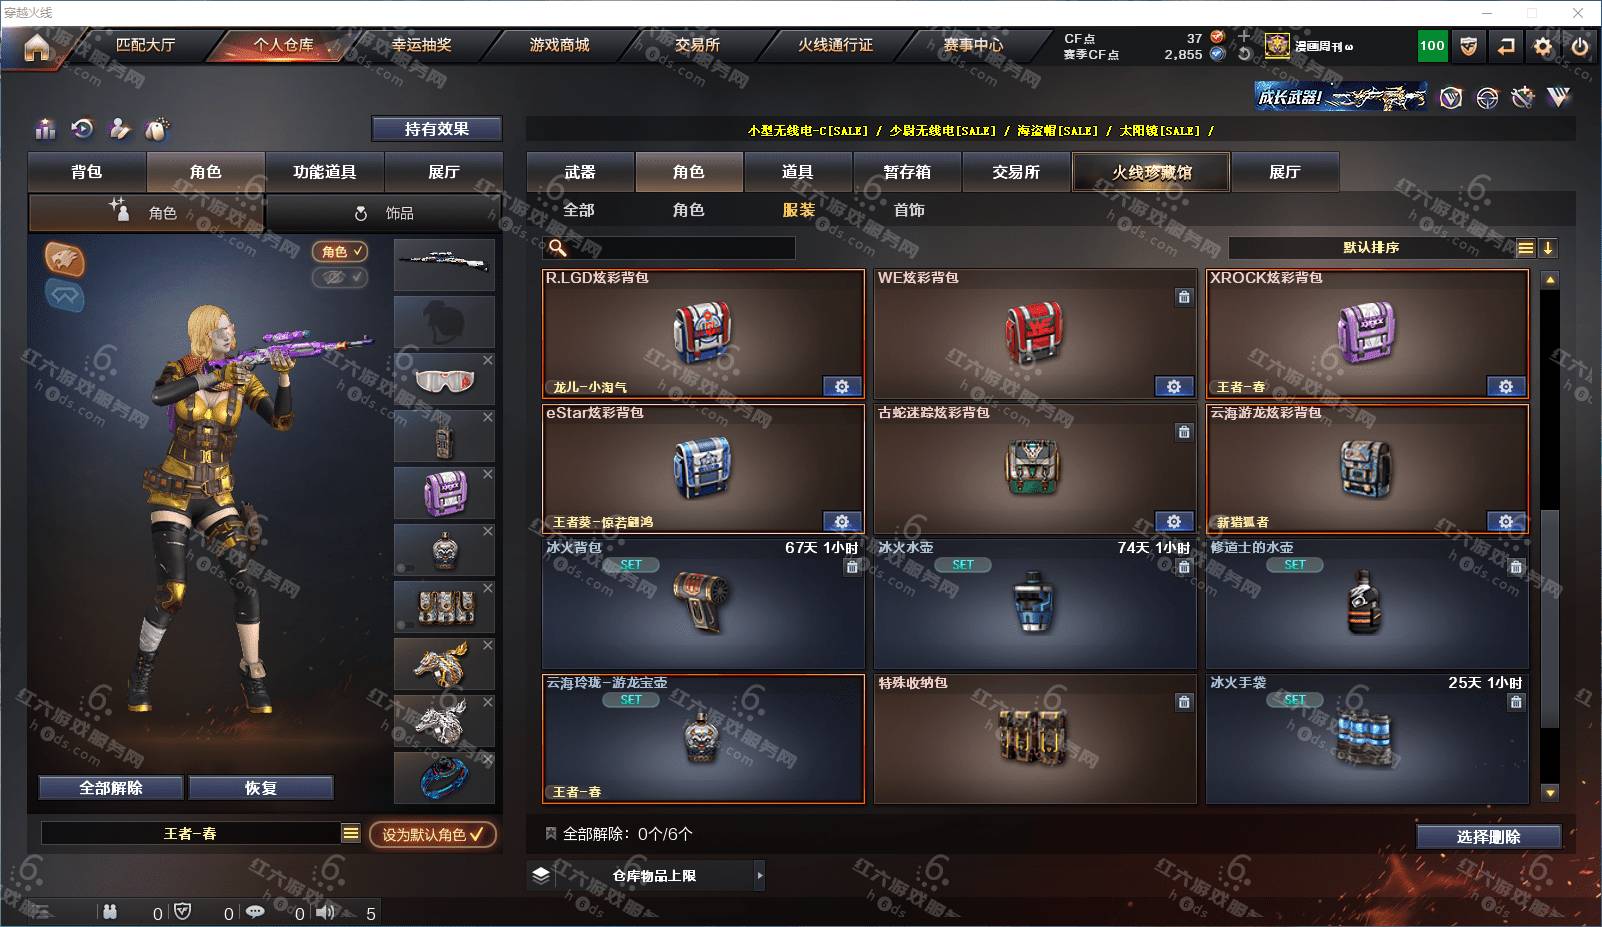Switch to the 火线珍藏馆 tab
Image resolution: width=1602 pixels, height=927 pixels.
tap(1151, 172)
